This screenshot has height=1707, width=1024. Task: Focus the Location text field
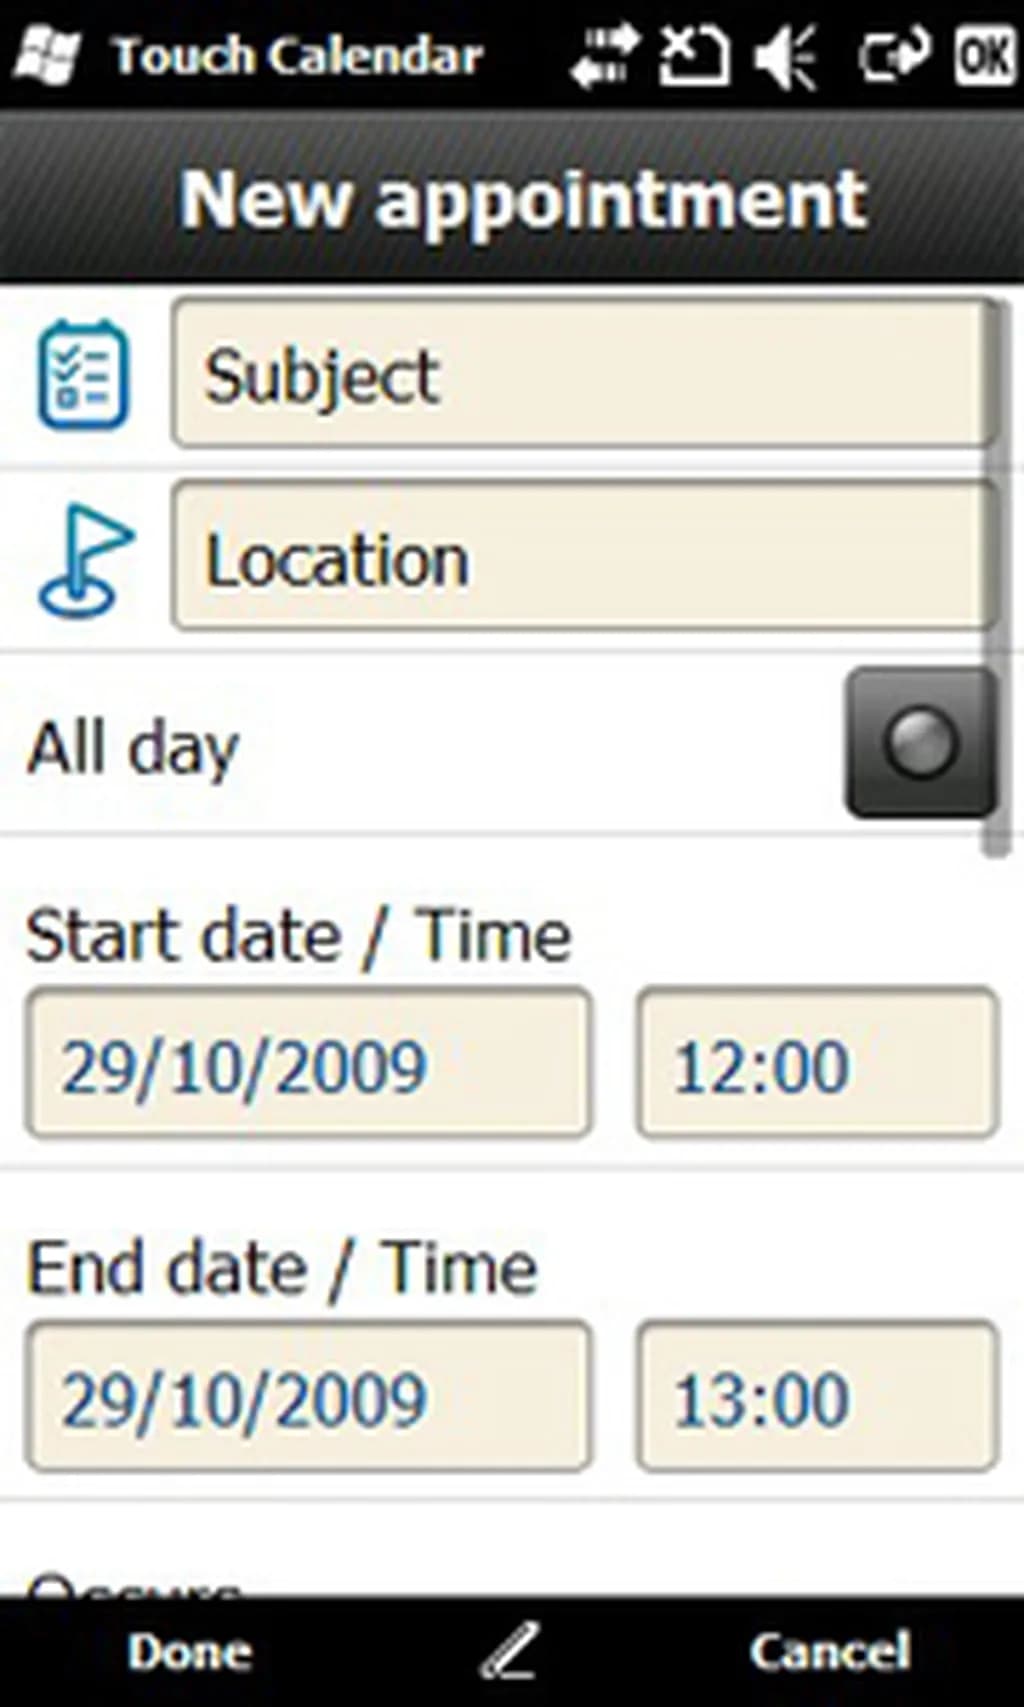tap(580, 557)
